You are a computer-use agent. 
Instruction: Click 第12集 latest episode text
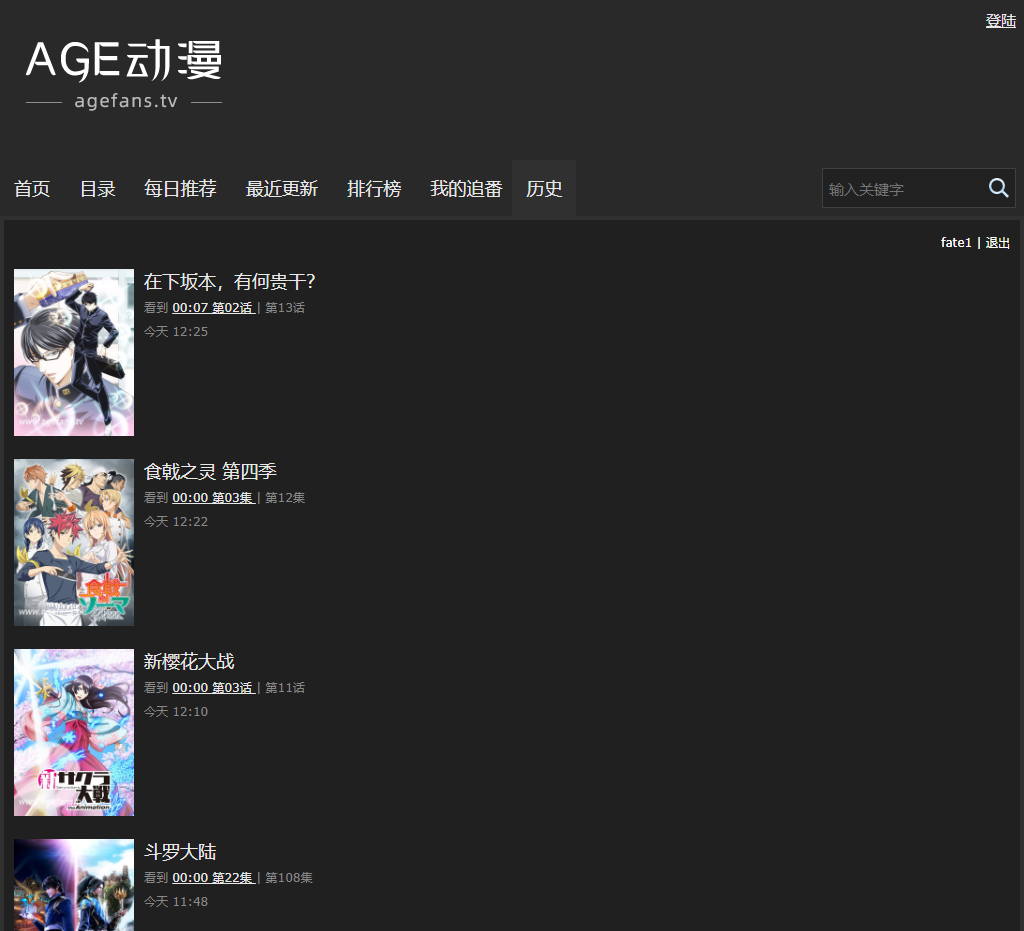click(285, 497)
